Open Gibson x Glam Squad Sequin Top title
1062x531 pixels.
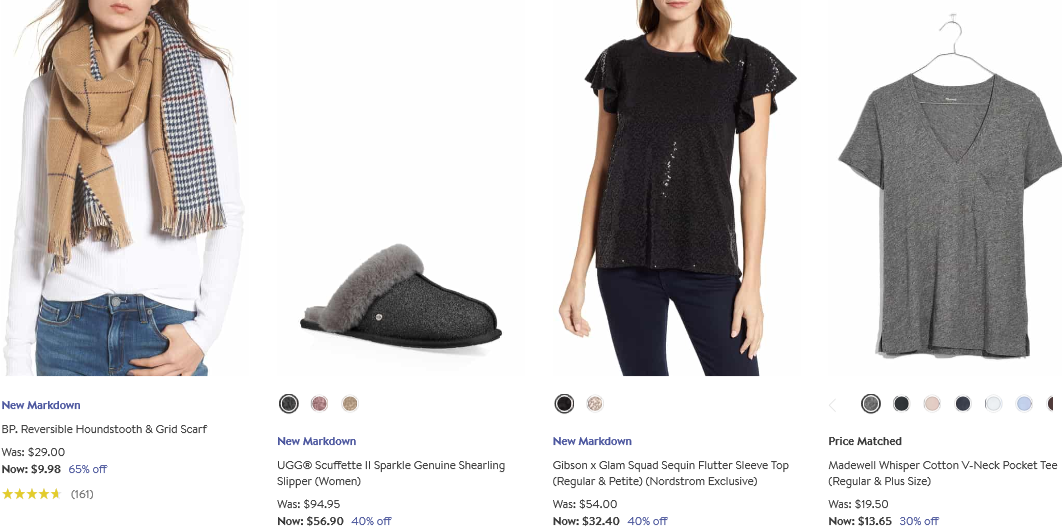tap(671, 473)
